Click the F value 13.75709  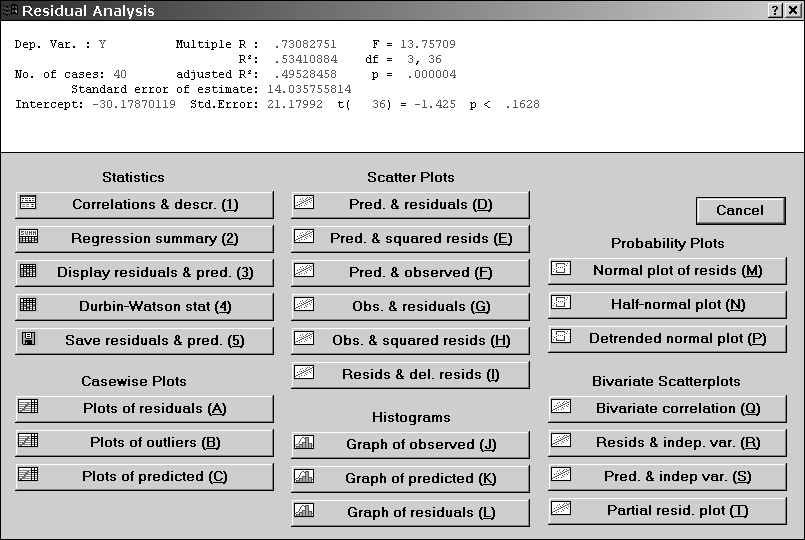[x=428, y=44]
